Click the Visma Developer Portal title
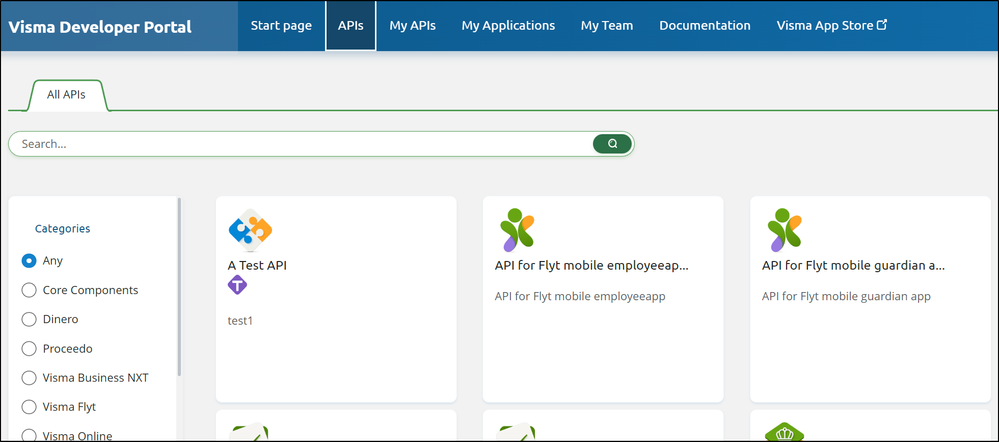 pos(100,27)
